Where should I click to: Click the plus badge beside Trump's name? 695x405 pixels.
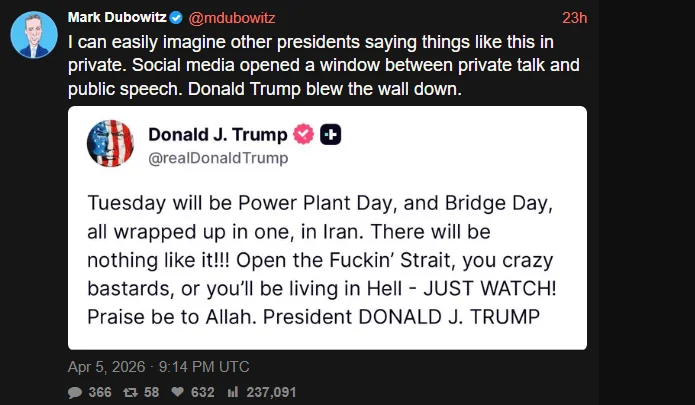pyautogui.click(x=330, y=135)
